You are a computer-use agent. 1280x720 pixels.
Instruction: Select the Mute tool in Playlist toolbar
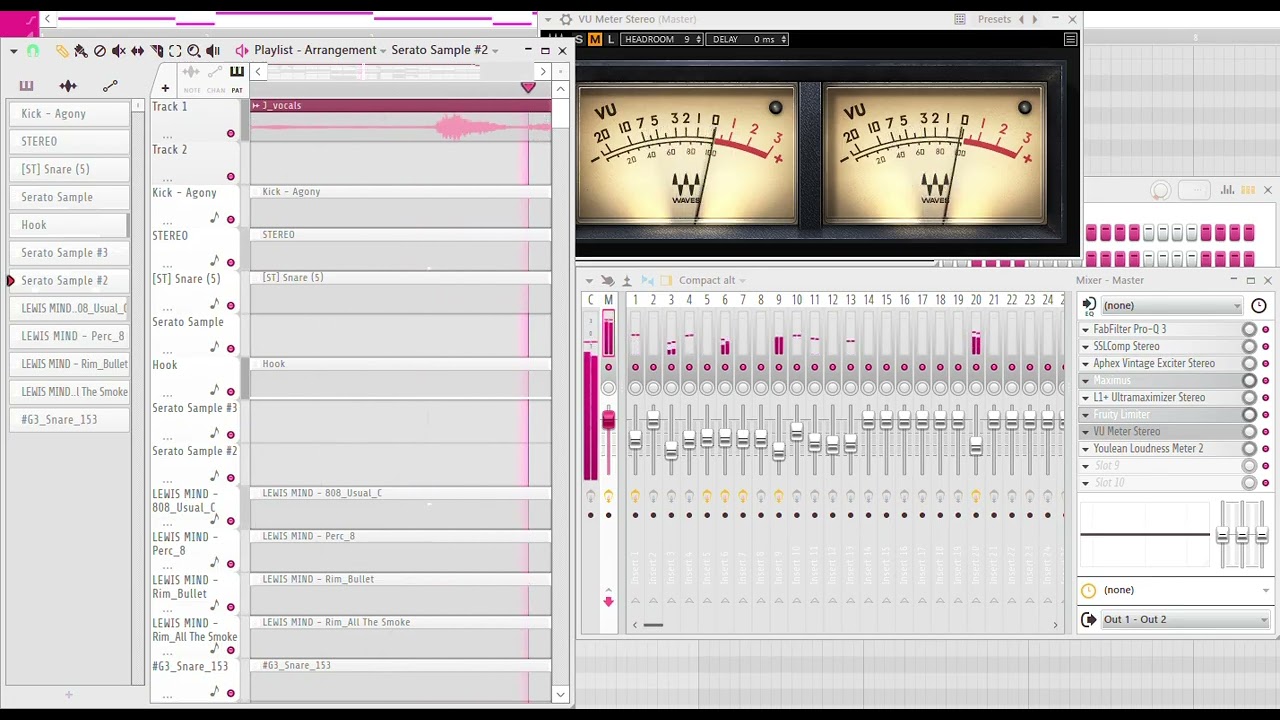[119, 50]
